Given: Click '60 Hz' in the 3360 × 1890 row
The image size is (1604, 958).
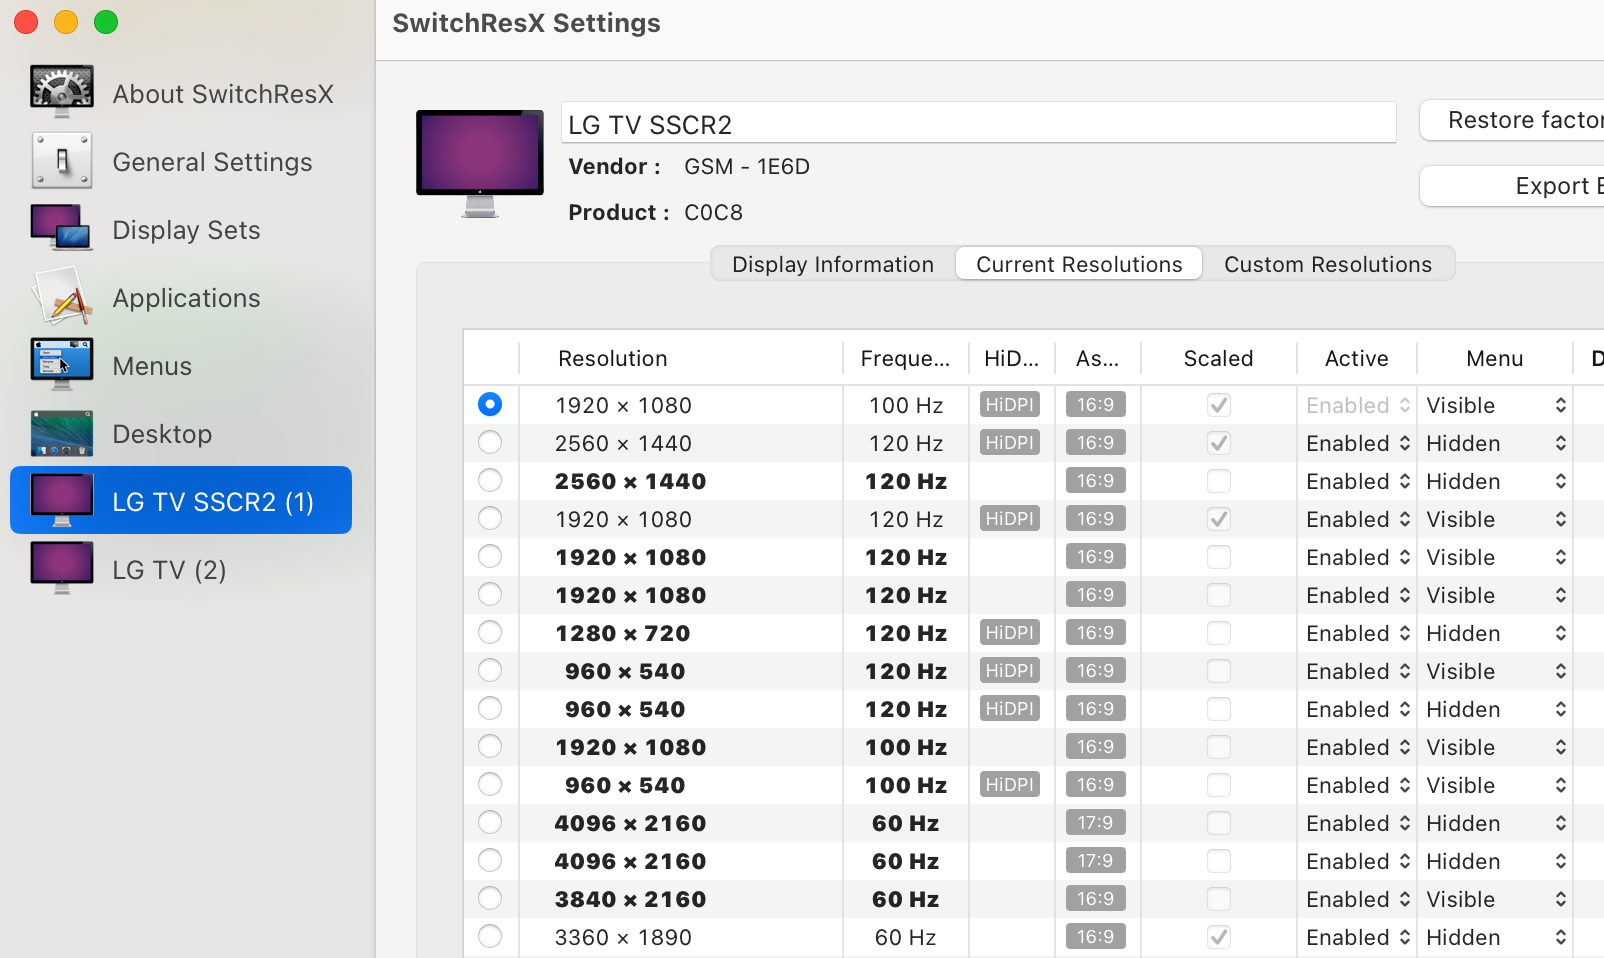Looking at the screenshot, I should click(x=906, y=937).
